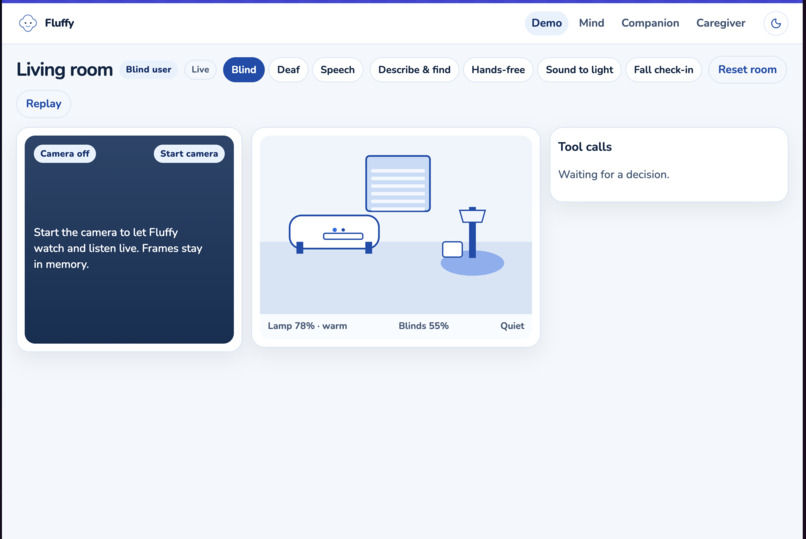Select the Blind scenario chip

(244, 70)
